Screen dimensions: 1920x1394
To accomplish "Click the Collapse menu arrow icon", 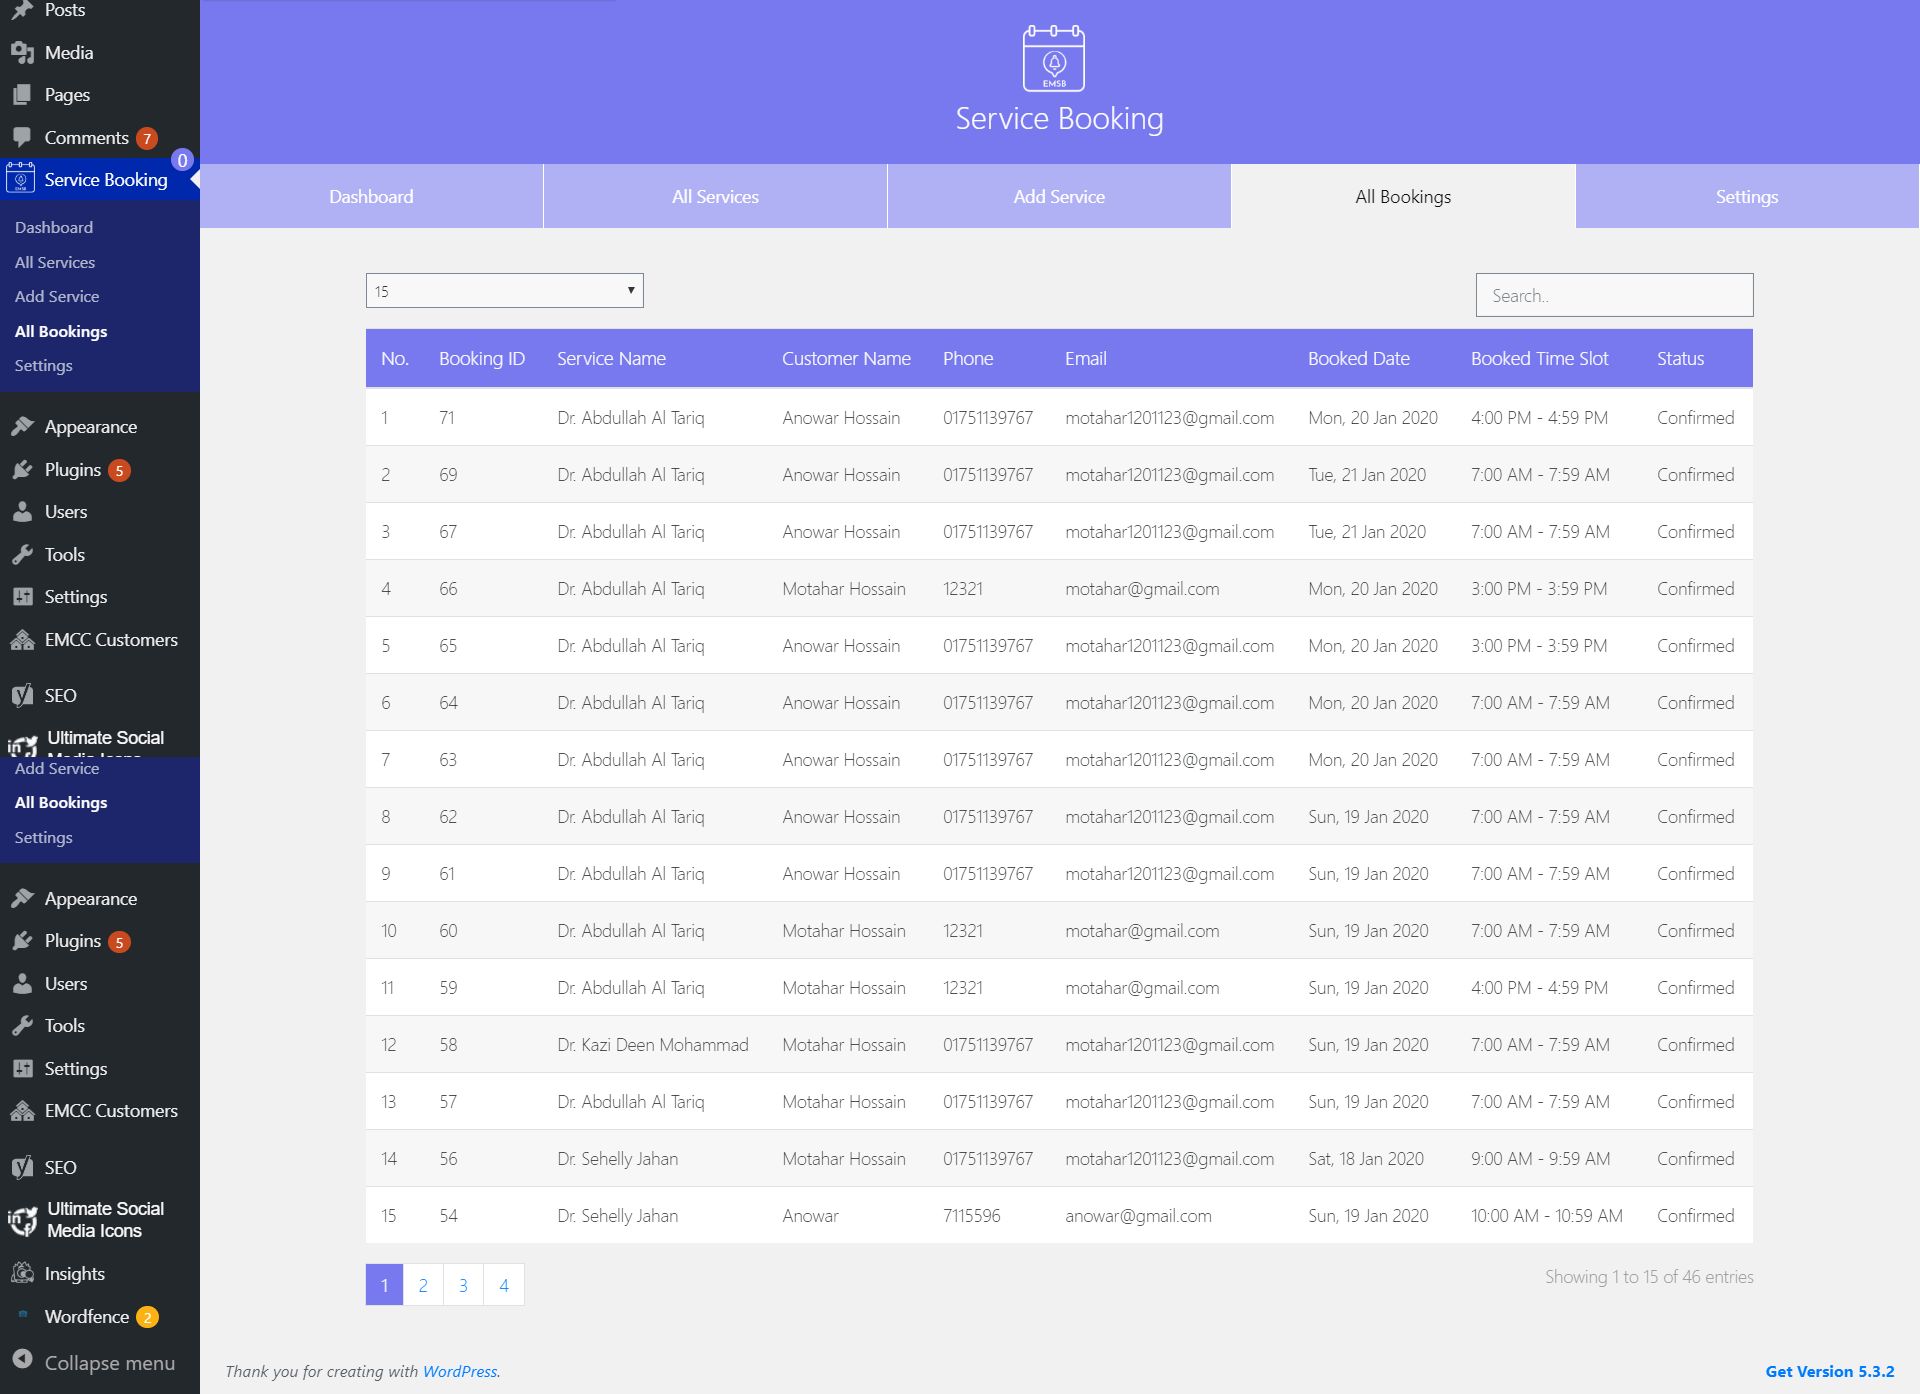I will tap(22, 1360).
